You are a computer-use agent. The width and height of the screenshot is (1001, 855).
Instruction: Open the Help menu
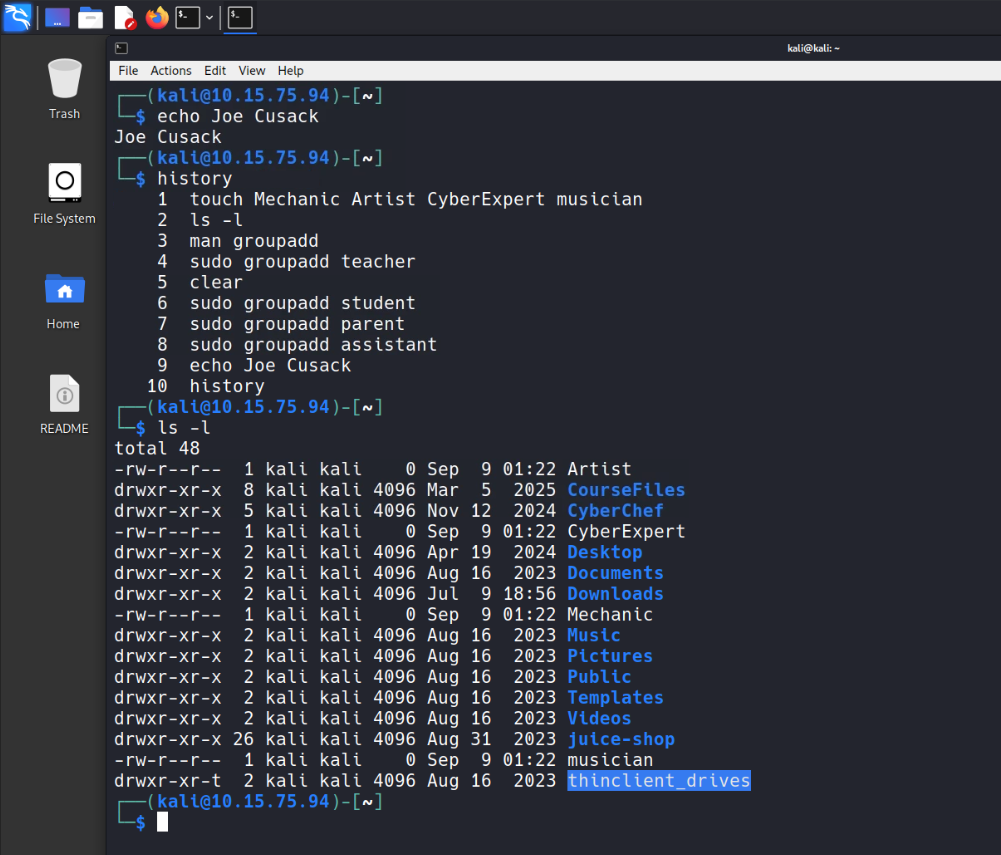point(290,71)
